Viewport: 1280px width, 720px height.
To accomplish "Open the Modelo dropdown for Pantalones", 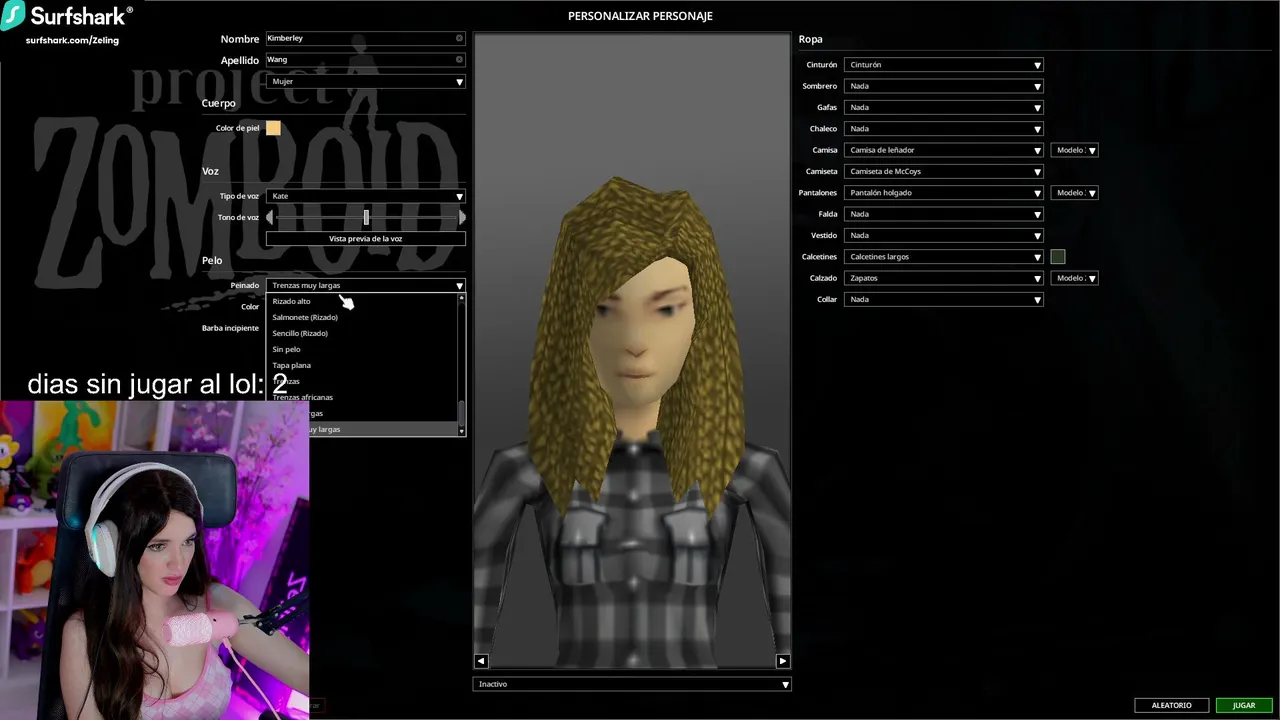I will pos(1075,193).
